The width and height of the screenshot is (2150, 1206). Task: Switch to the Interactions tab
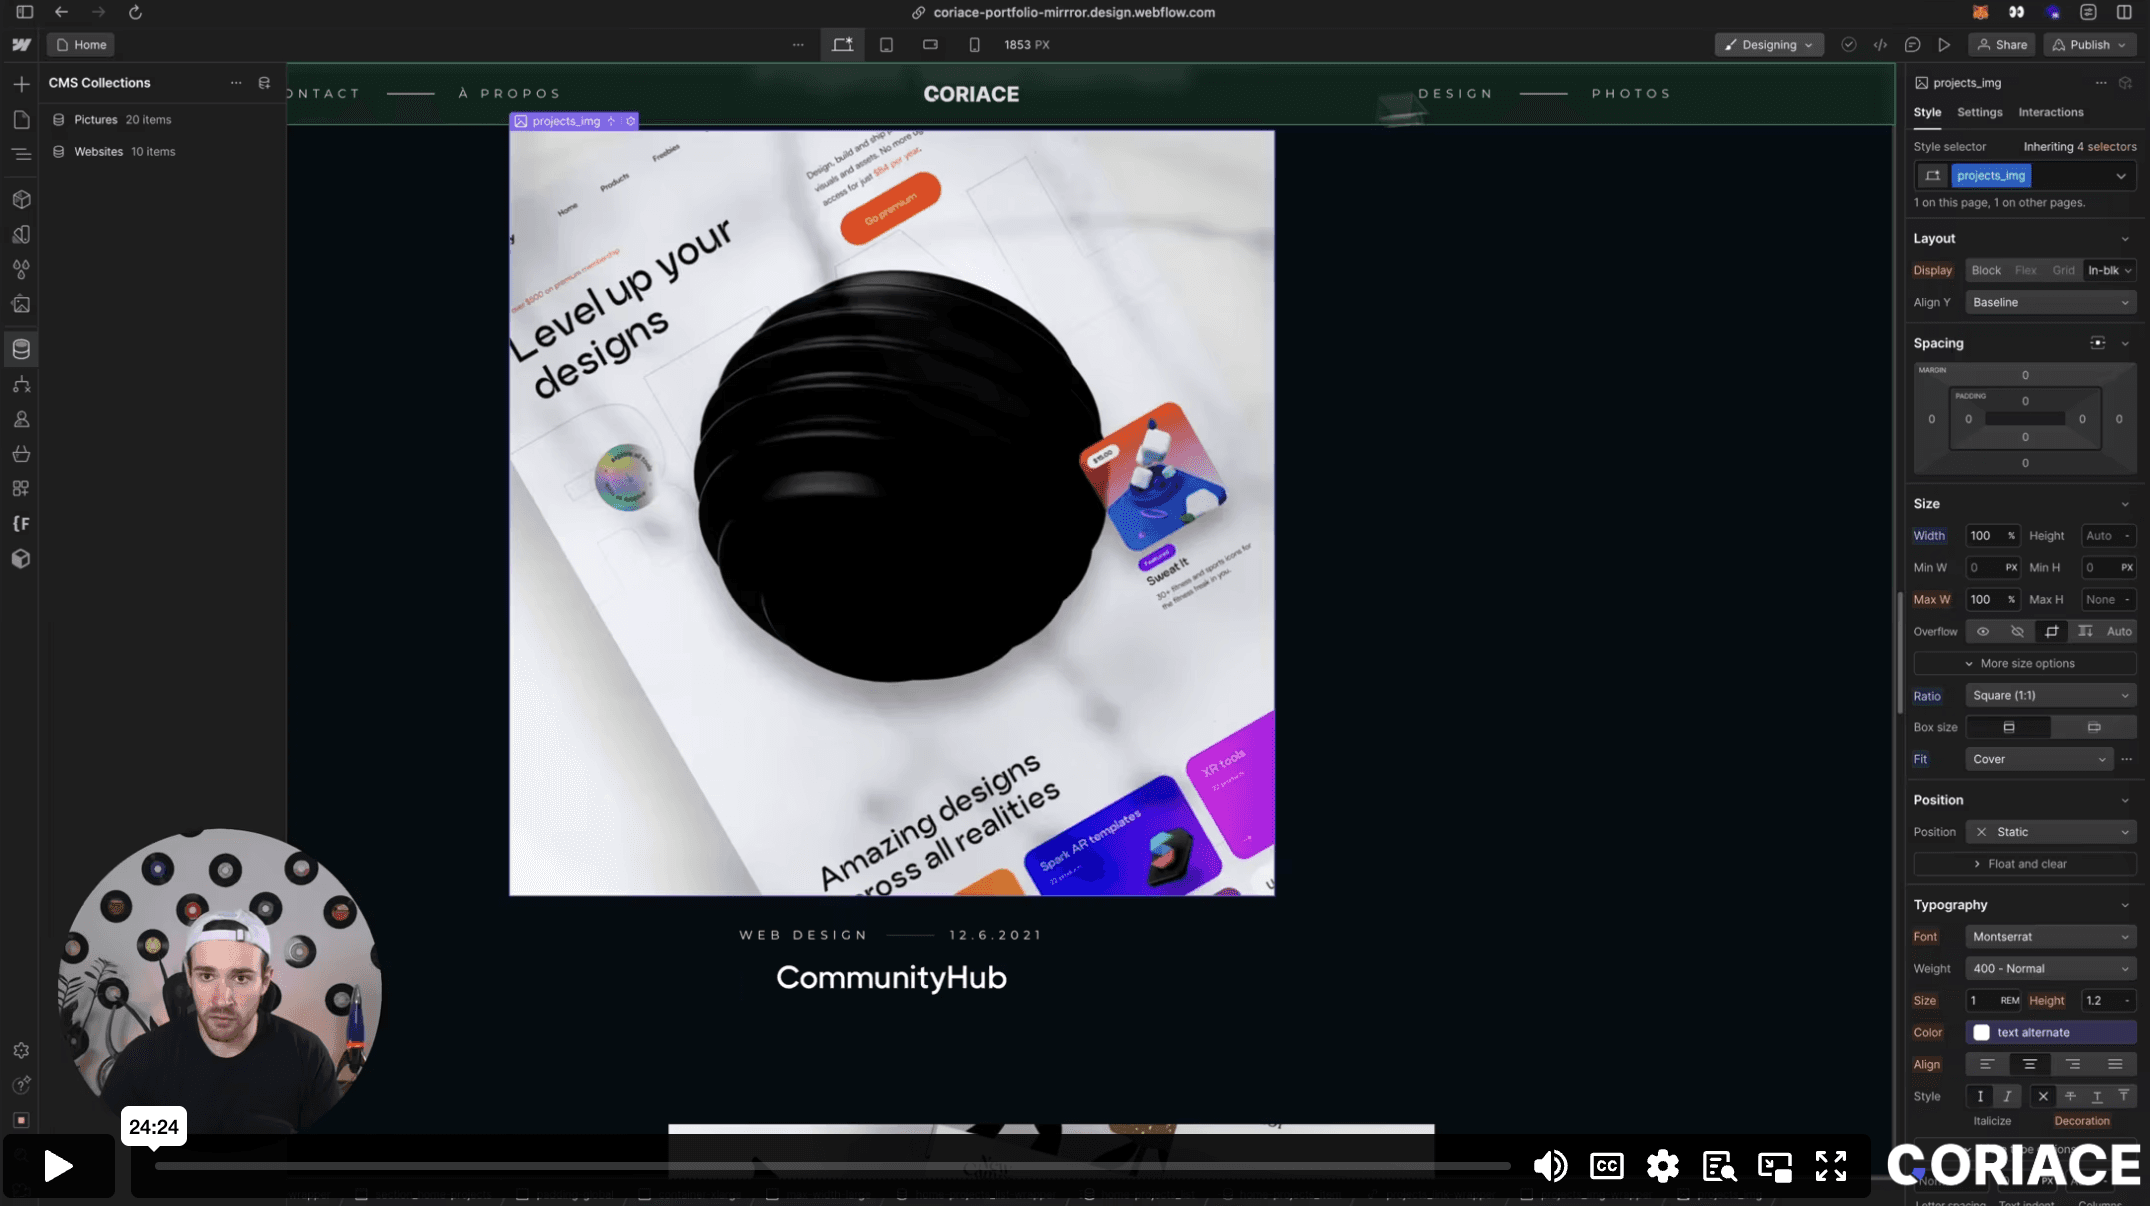pyautogui.click(x=2050, y=112)
